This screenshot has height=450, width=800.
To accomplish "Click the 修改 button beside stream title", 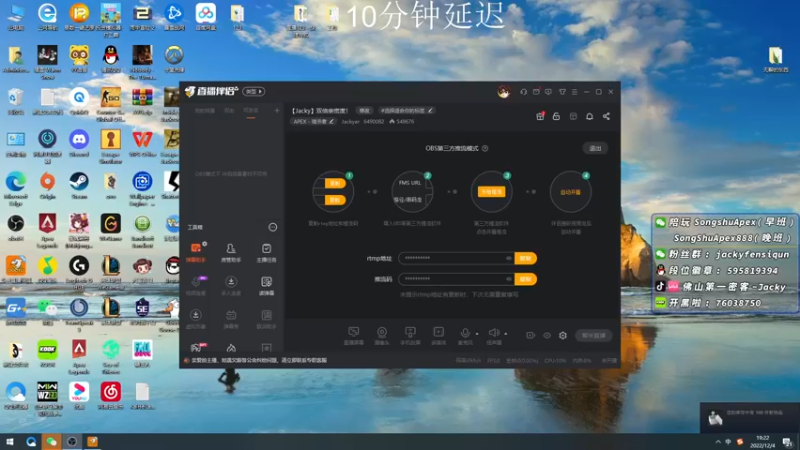I will pyautogui.click(x=364, y=111).
